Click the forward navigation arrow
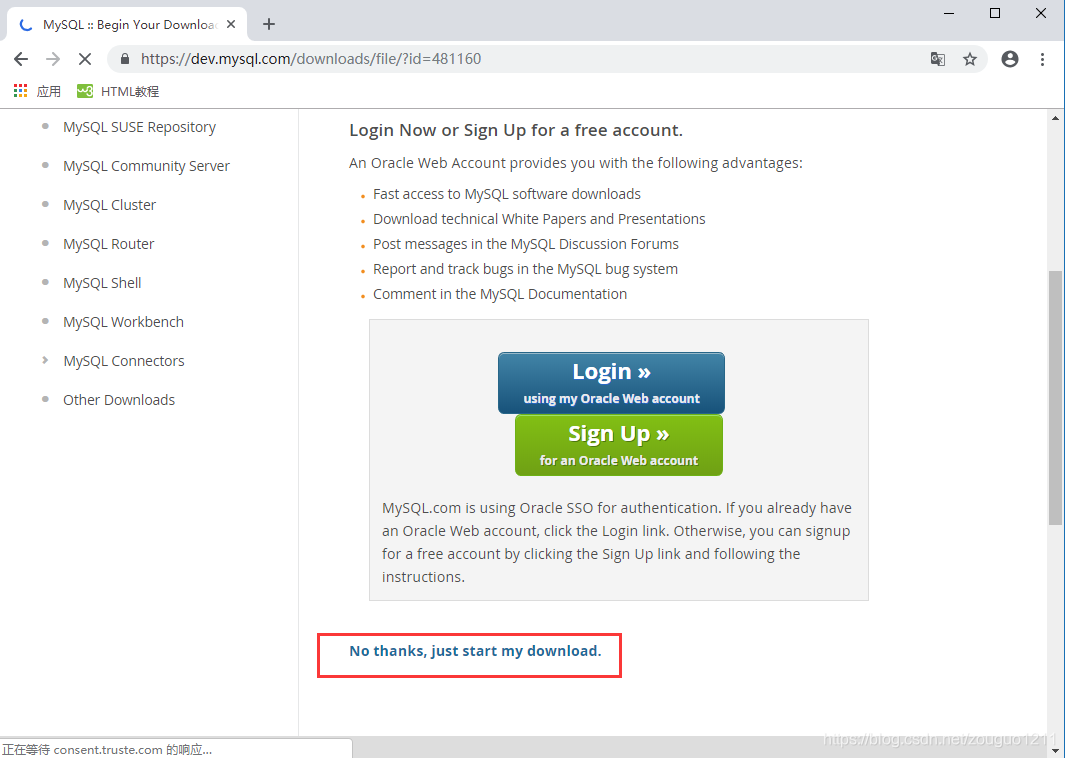 click(53, 59)
